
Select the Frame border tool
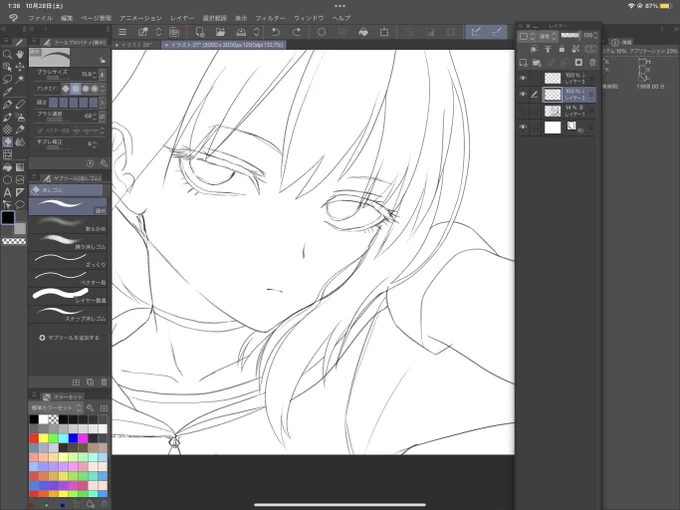click(x=20, y=180)
